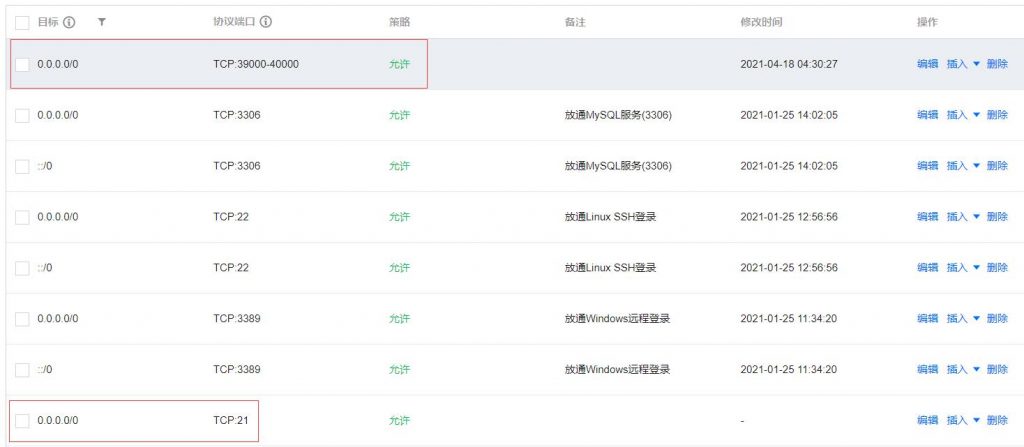Click the 策略 column header

coord(400,22)
